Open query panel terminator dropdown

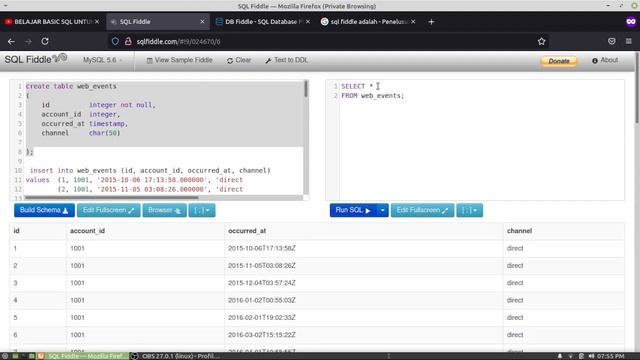469,210
